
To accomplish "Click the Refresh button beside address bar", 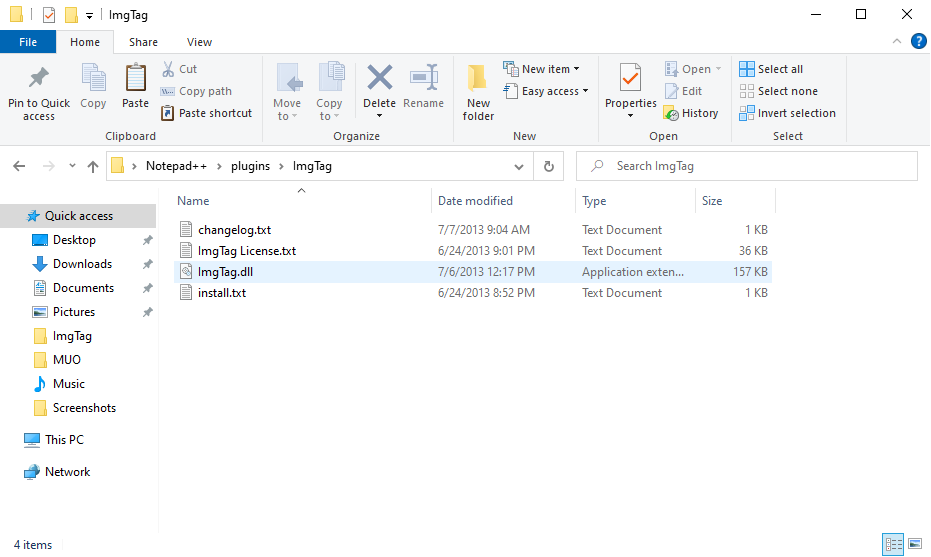I will click(x=549, y=166).
